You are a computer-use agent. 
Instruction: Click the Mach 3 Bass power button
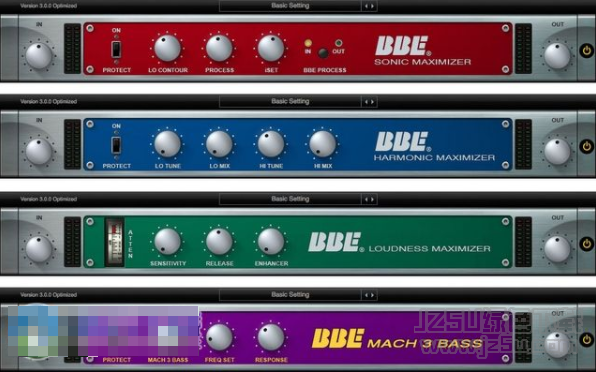pos(586,339)
